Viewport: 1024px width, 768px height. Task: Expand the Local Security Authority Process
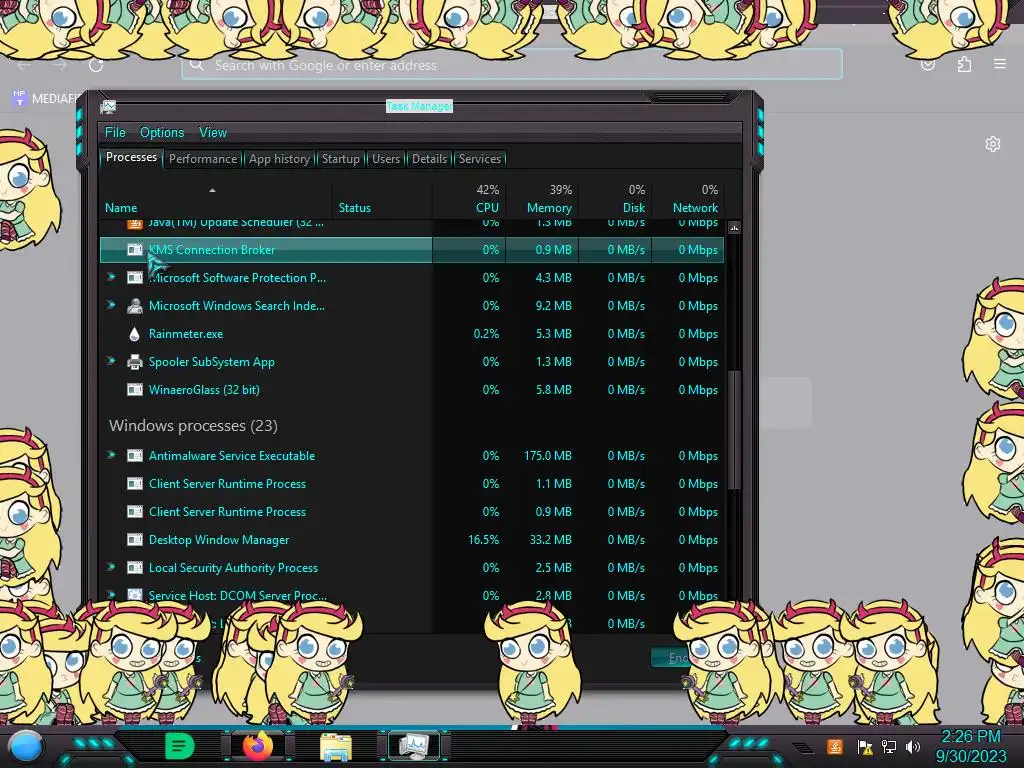pyautogui.click(x=112, y=568)
